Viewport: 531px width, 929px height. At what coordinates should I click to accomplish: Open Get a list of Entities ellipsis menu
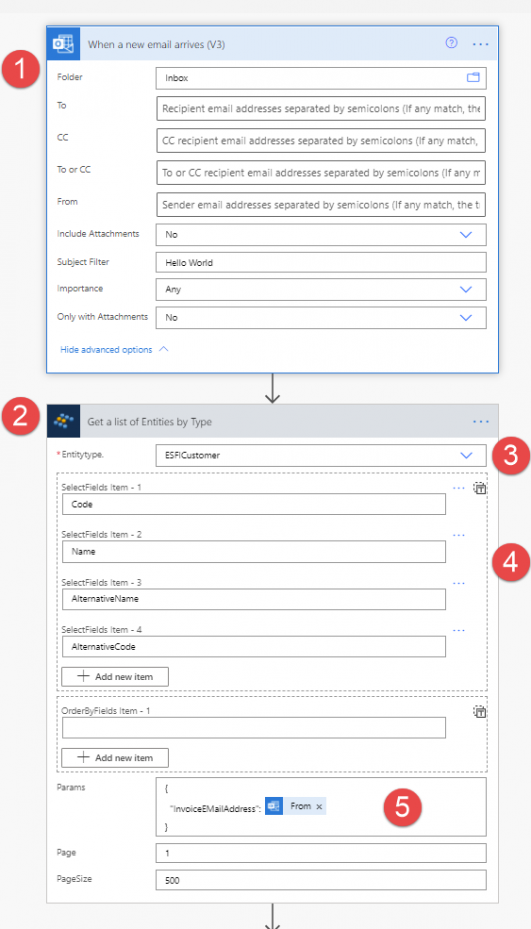(481, 422)
